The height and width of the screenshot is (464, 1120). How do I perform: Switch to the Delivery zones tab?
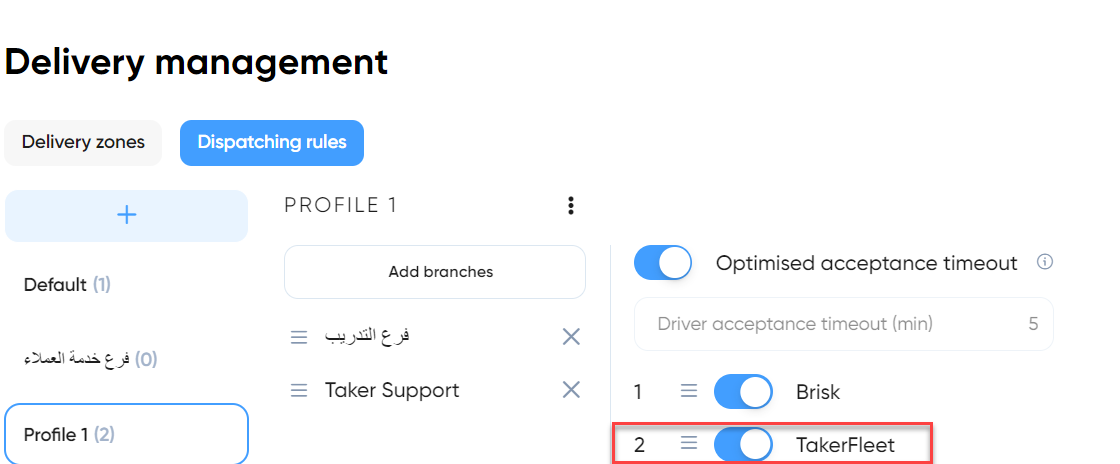(x=83, y=142)
